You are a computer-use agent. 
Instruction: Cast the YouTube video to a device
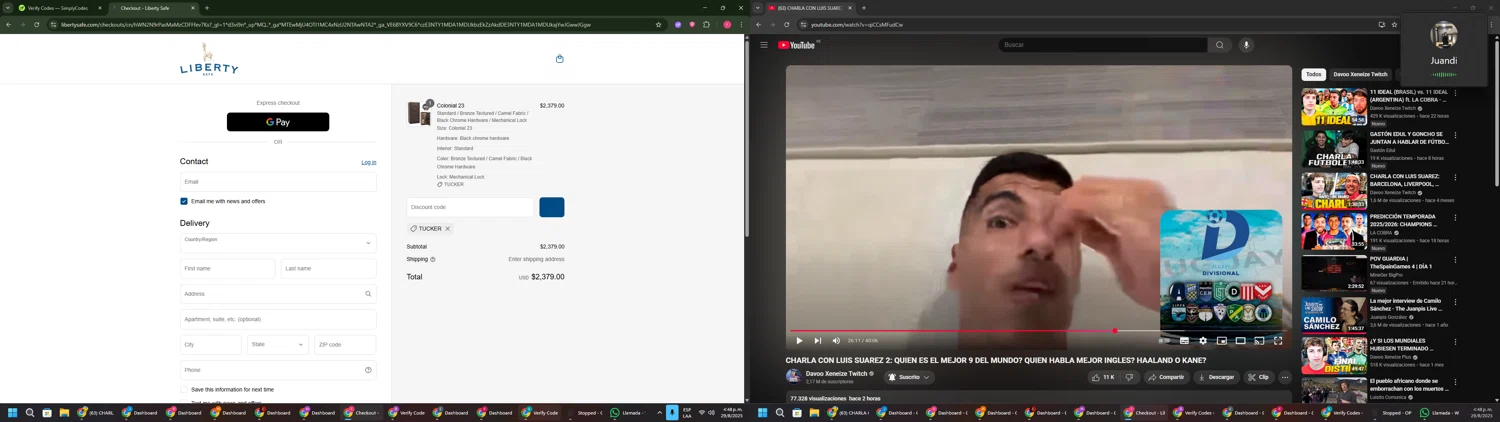tap(1259, 341)
